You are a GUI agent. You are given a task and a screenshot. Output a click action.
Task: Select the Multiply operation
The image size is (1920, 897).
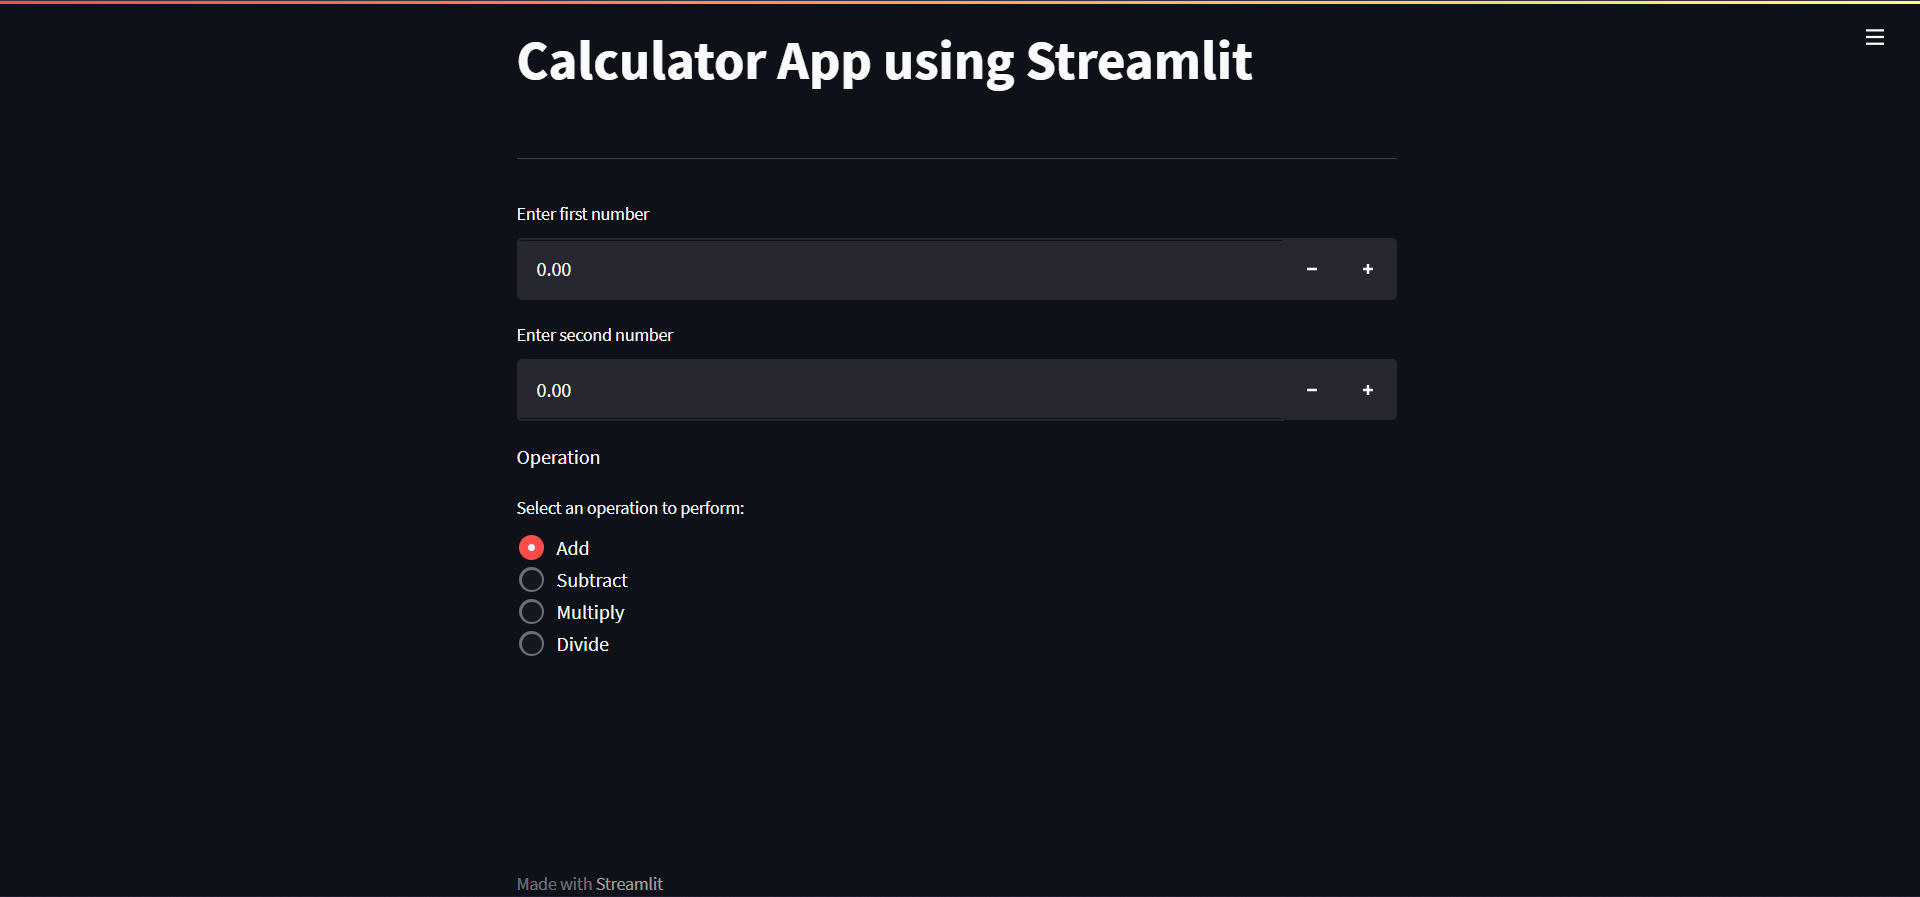pos(531,611)
